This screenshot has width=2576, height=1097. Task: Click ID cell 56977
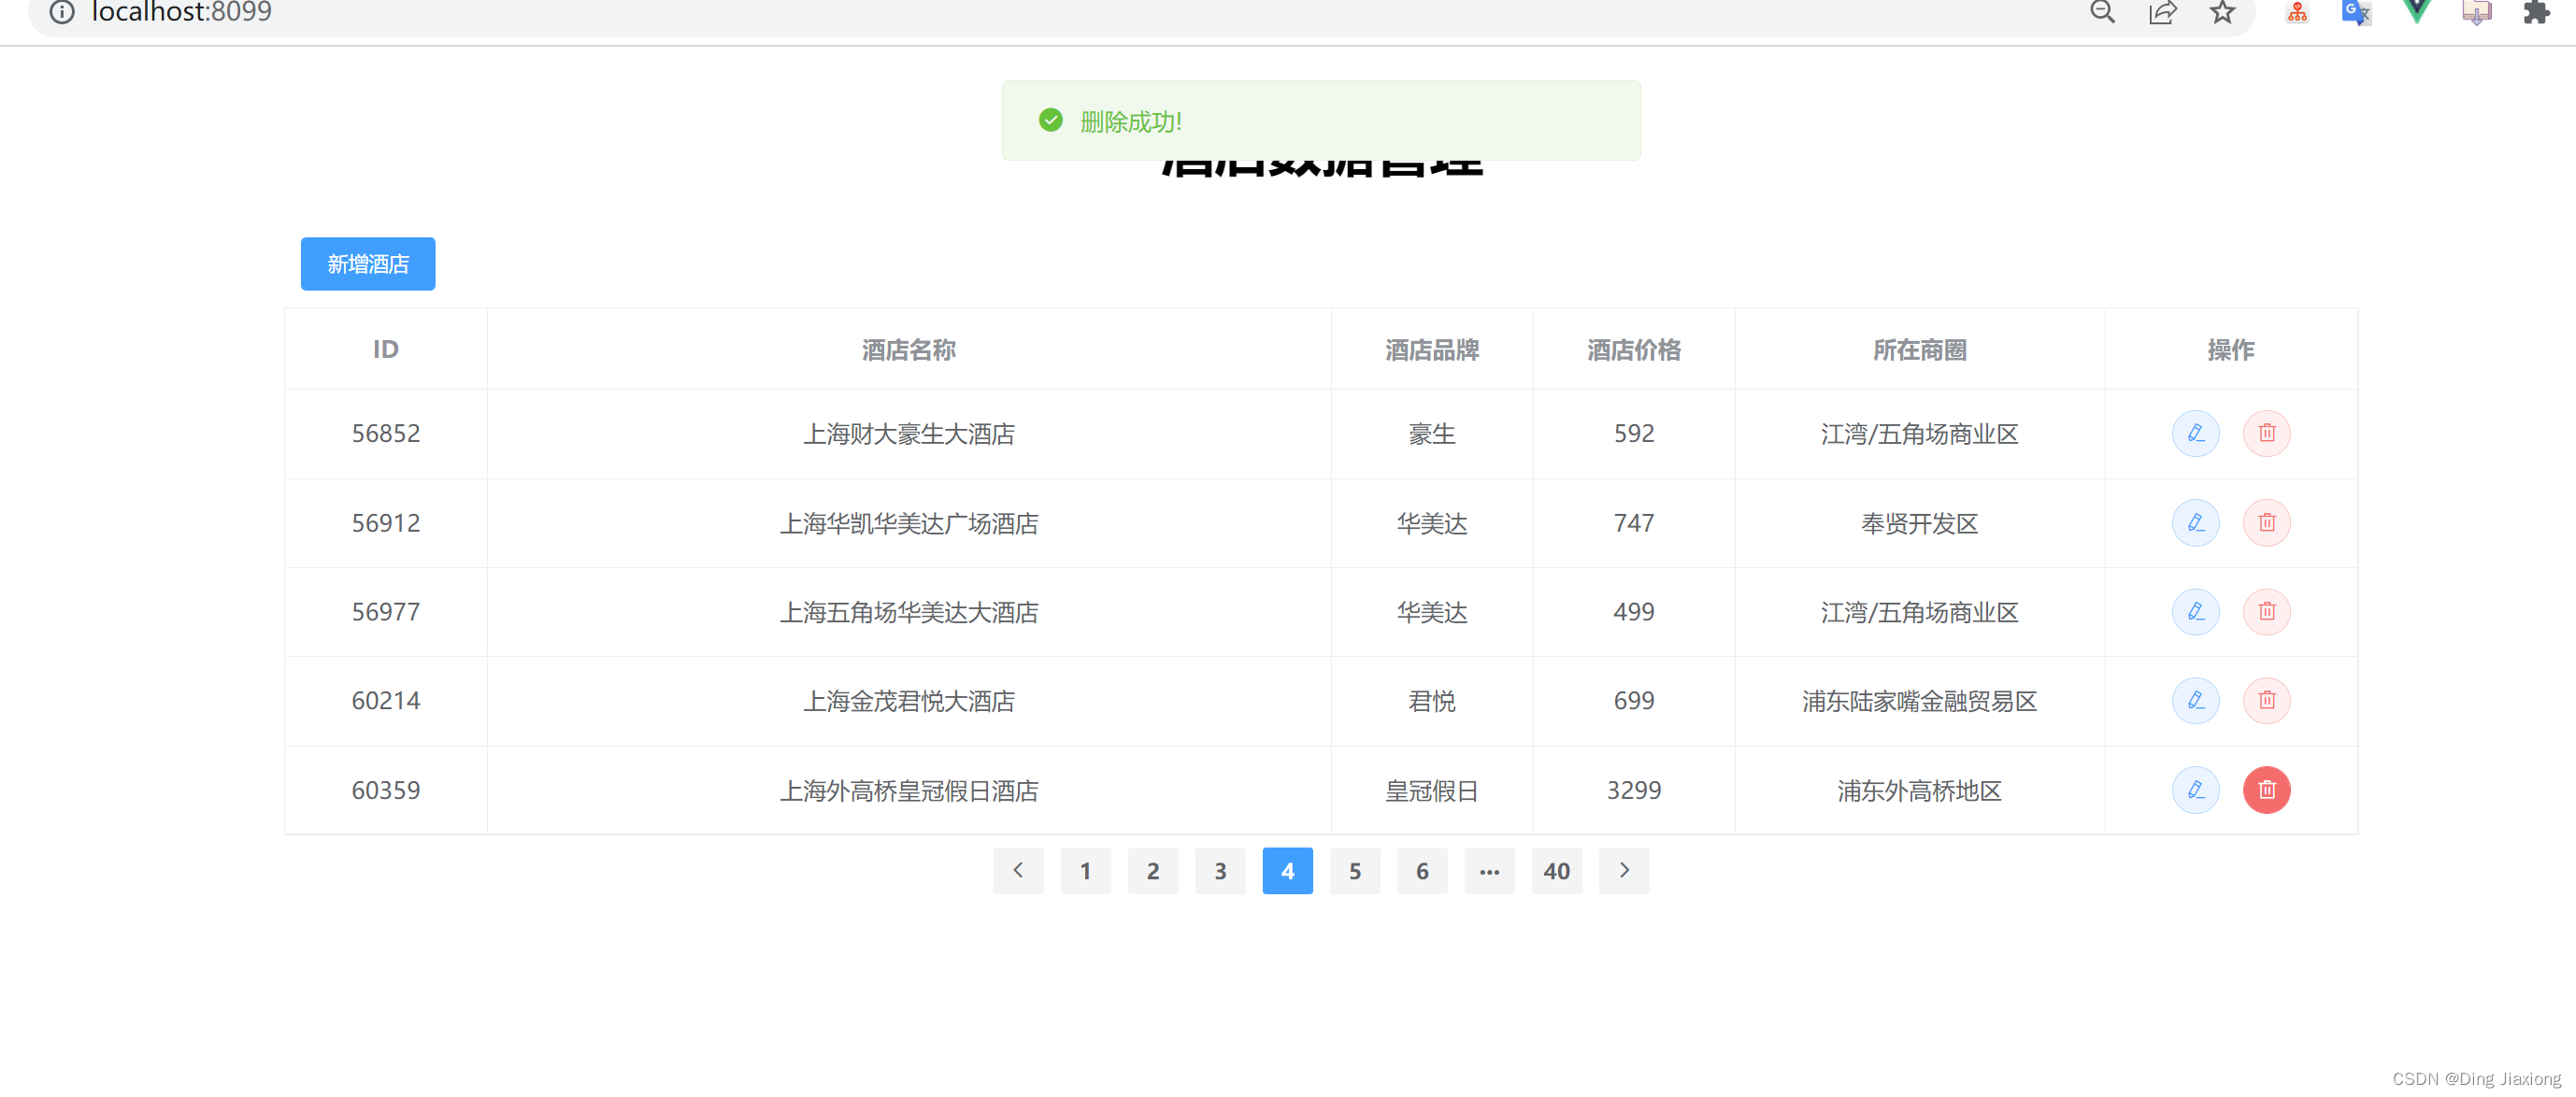[386, 612]
